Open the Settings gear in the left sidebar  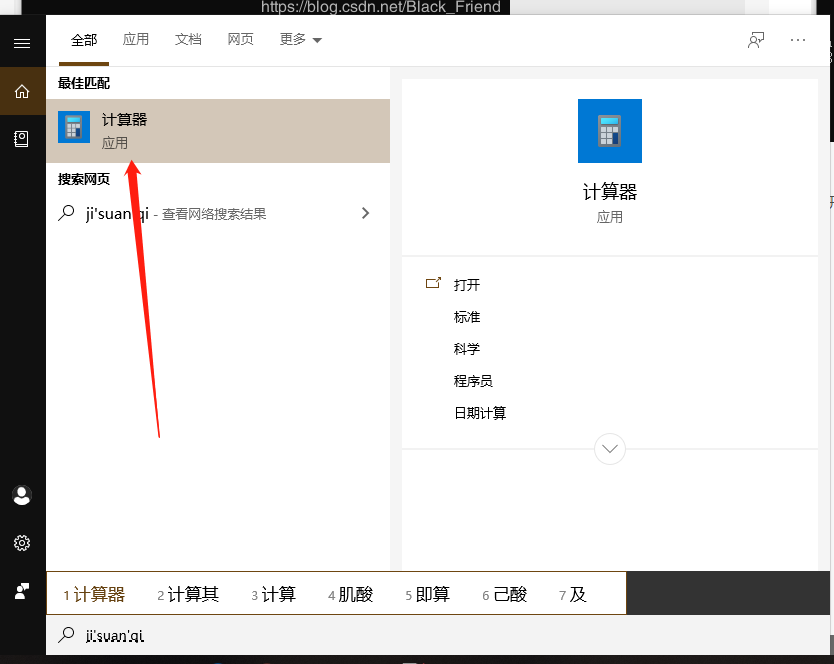pos(22,543)
